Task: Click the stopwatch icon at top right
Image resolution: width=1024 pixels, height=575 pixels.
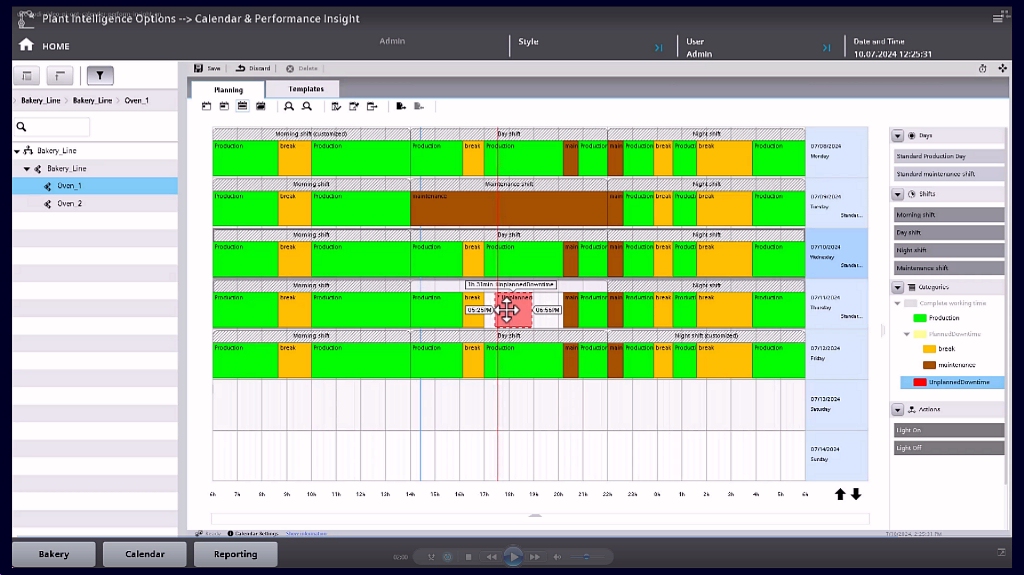Action: tap(982, 68)
